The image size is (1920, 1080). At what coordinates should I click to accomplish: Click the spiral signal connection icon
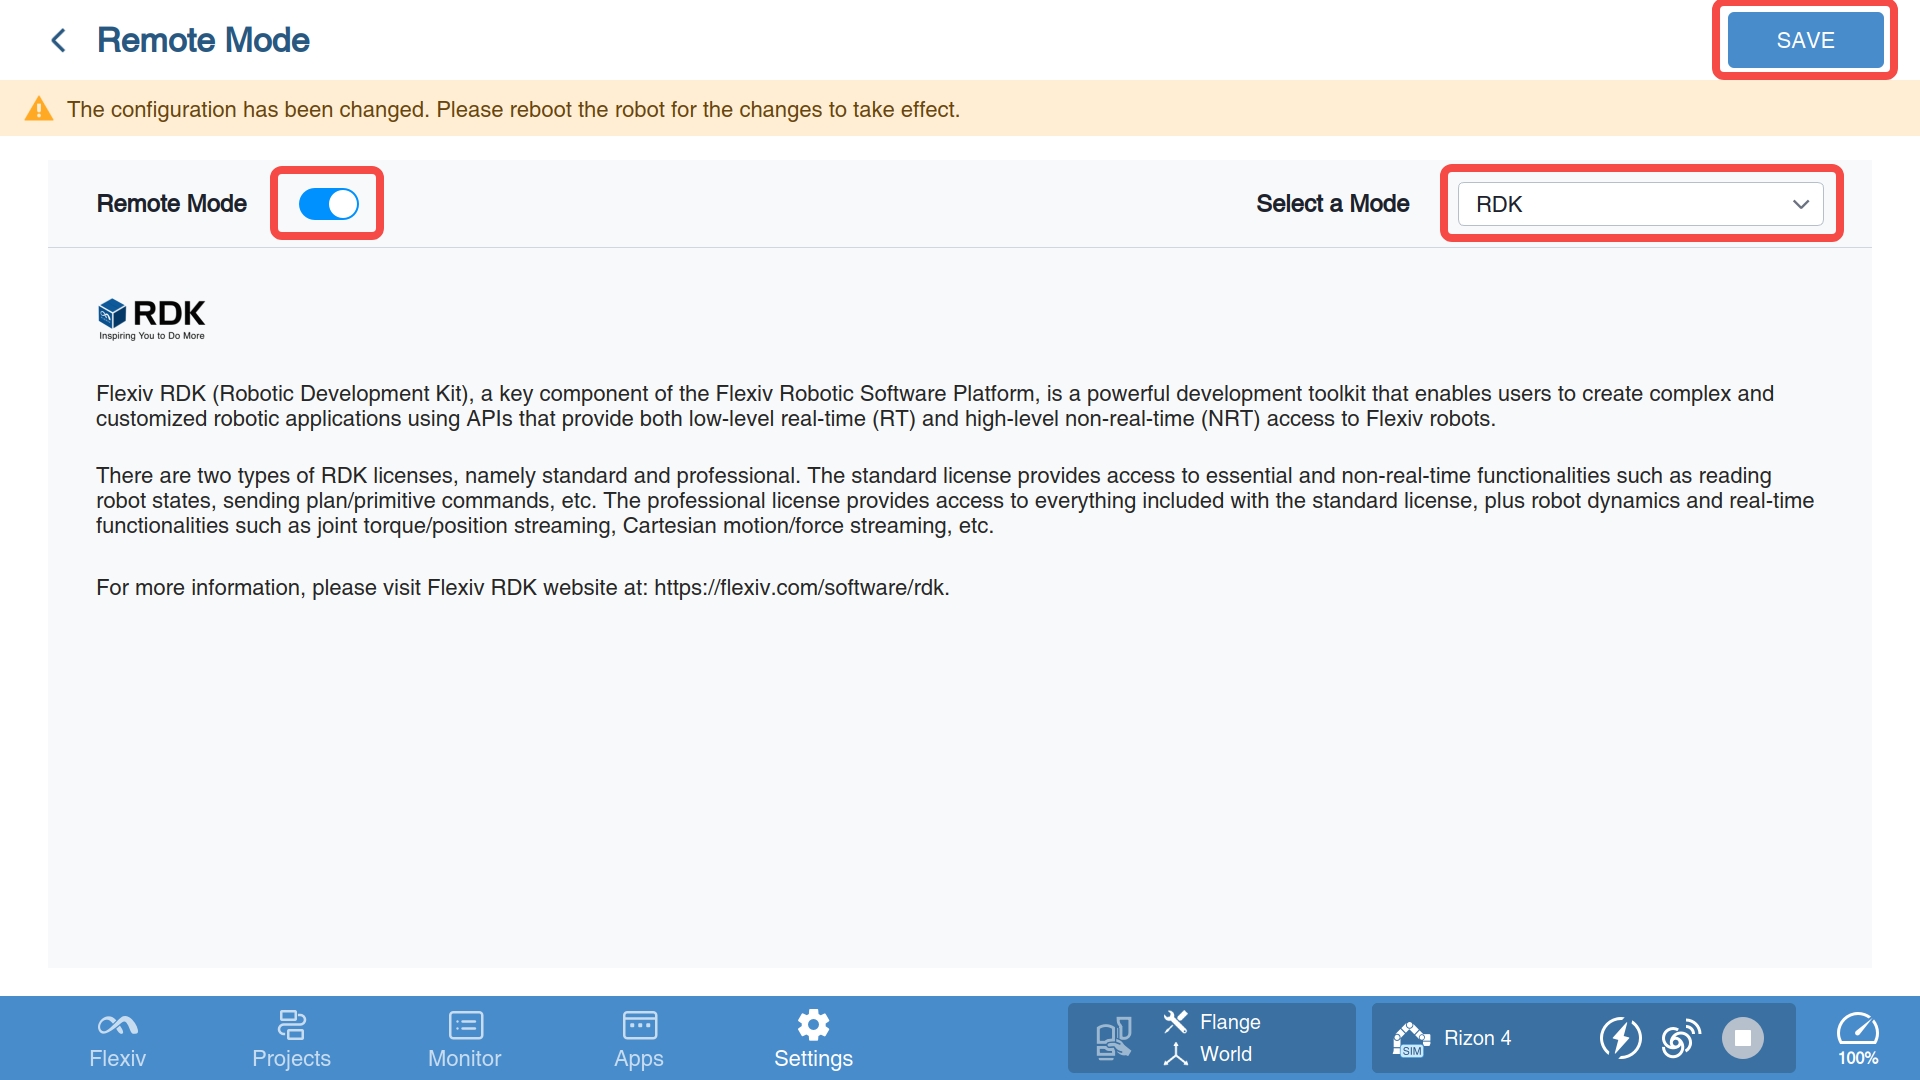(x=1681, y=1038)
